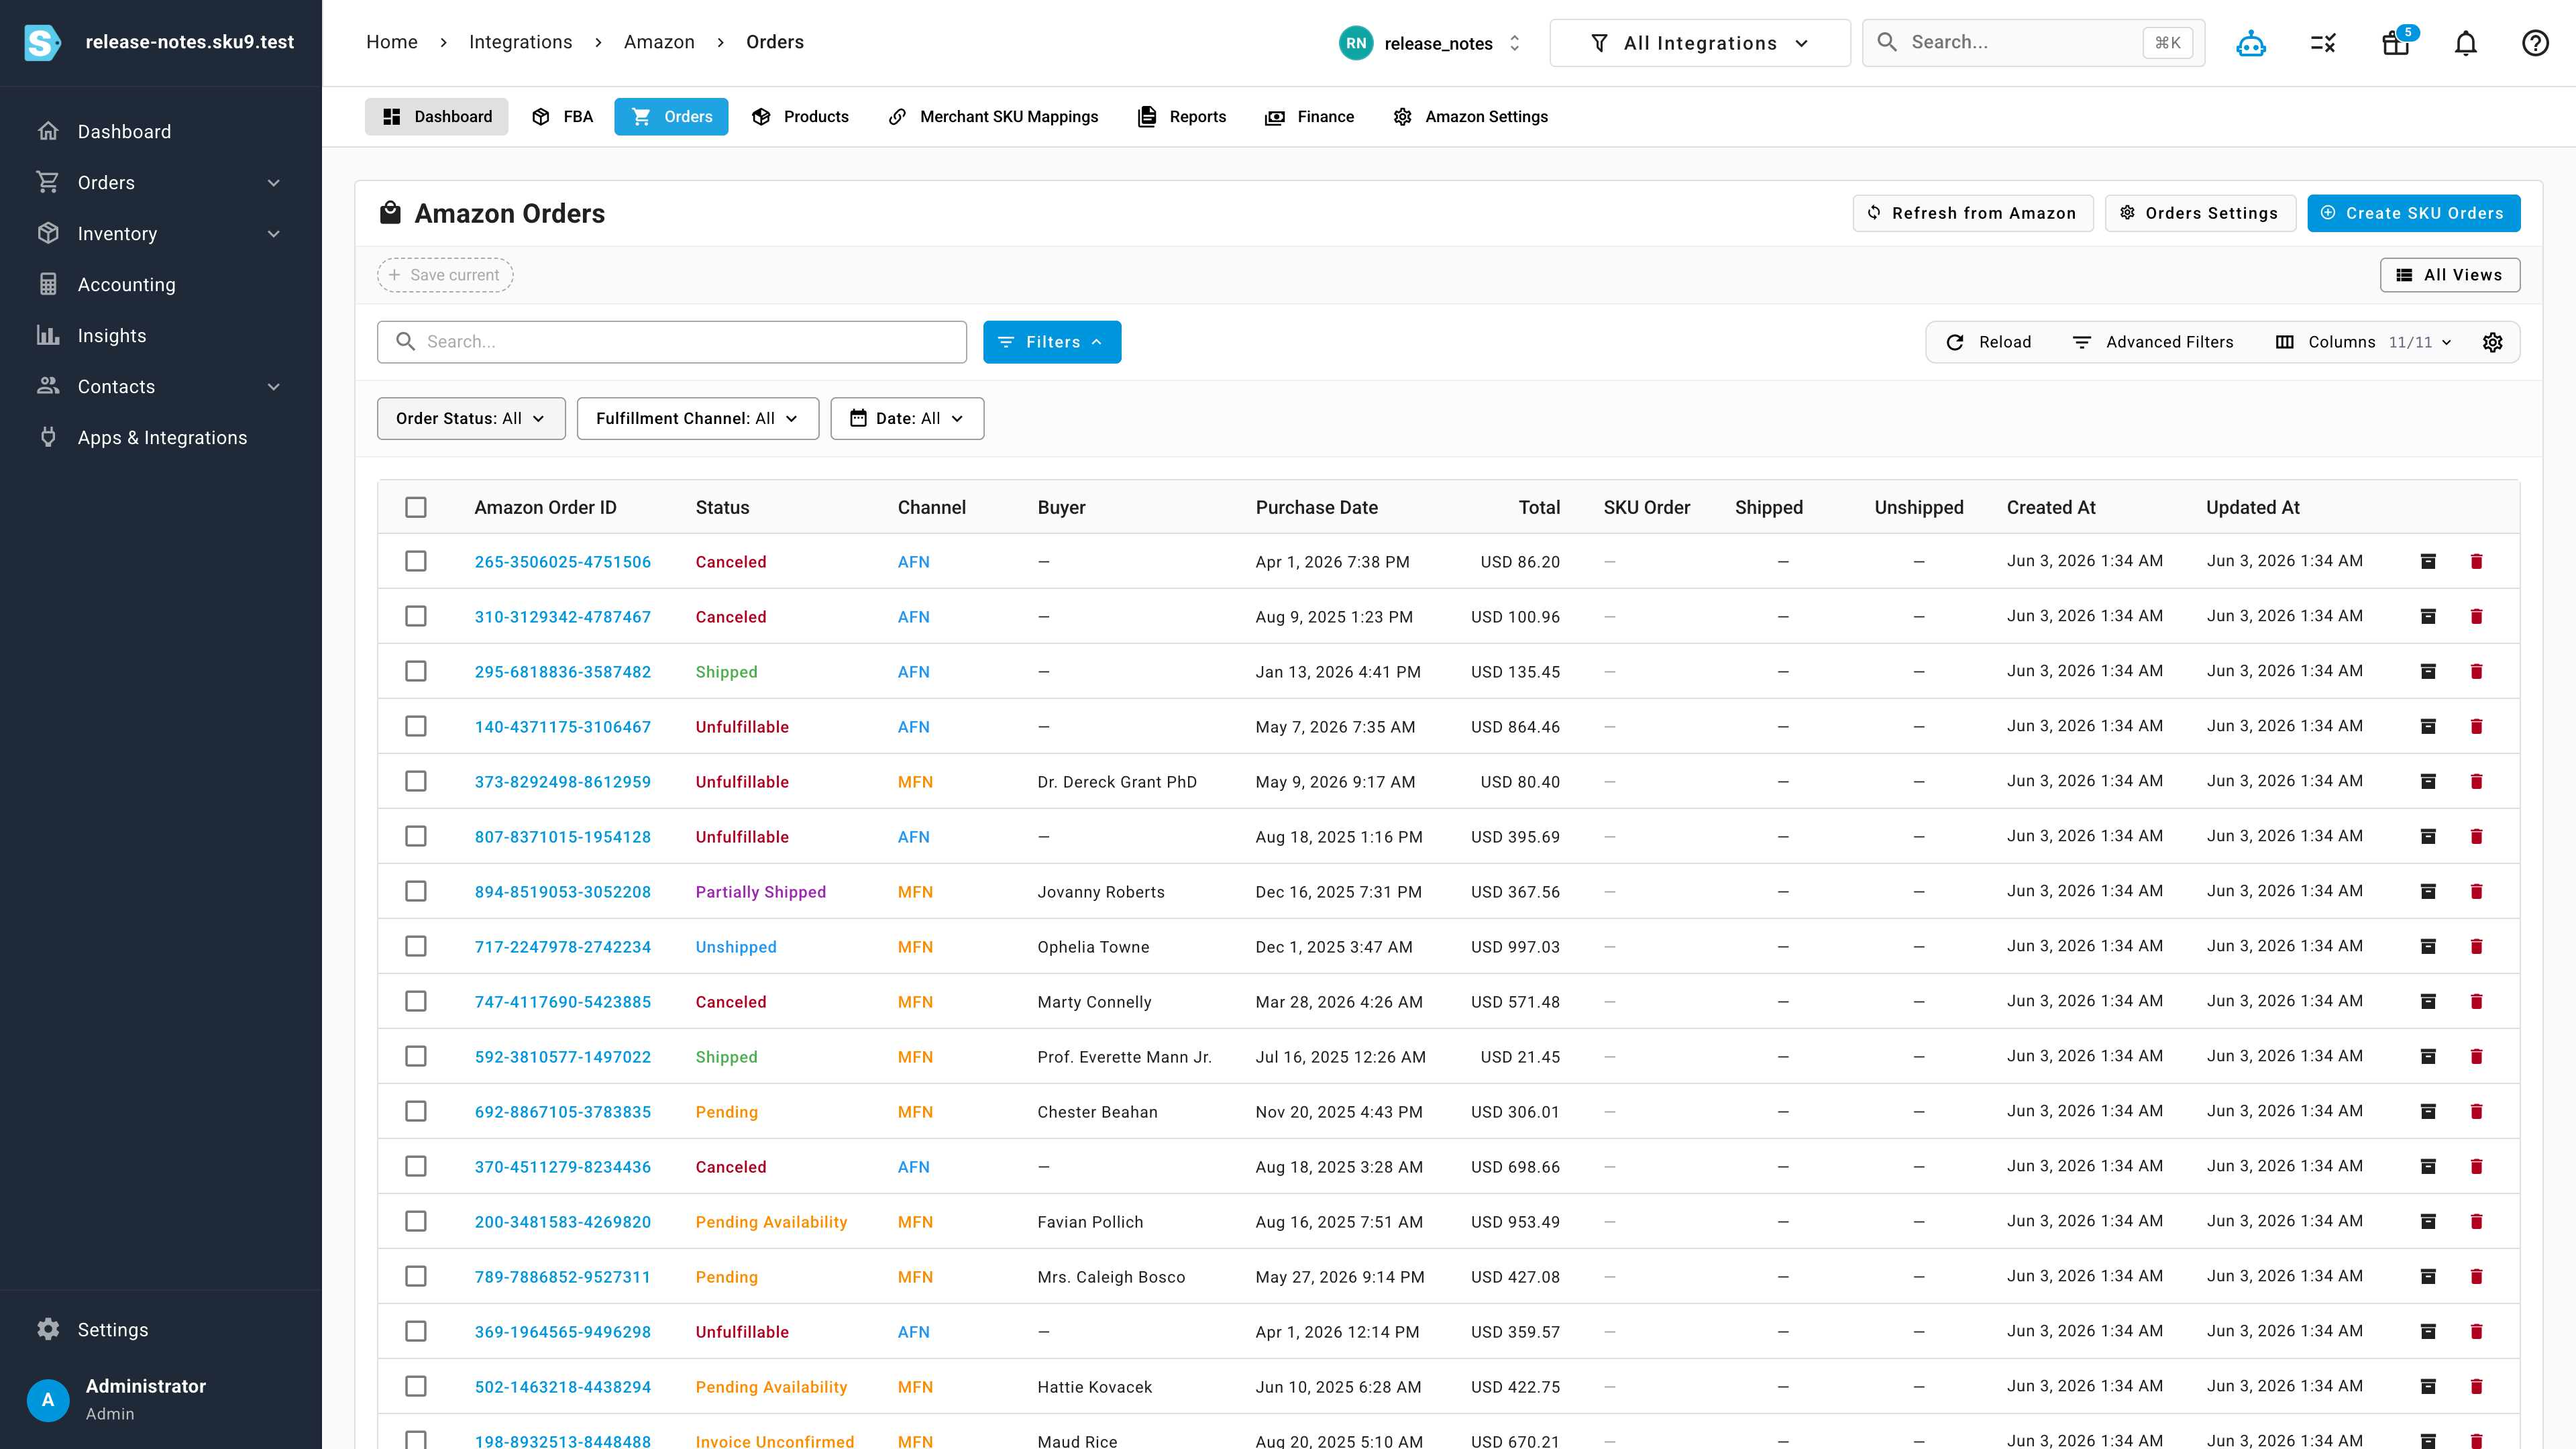2576x1449 pixels.
Task: Open Merchant SKU Mappings tab
Action: (993, 116)
